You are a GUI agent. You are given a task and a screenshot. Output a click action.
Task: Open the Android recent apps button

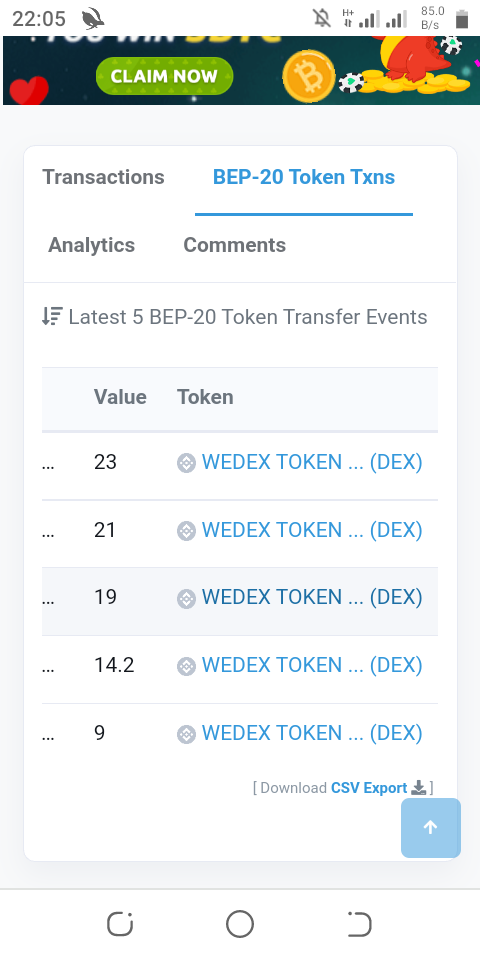click(x=120, y=924)
